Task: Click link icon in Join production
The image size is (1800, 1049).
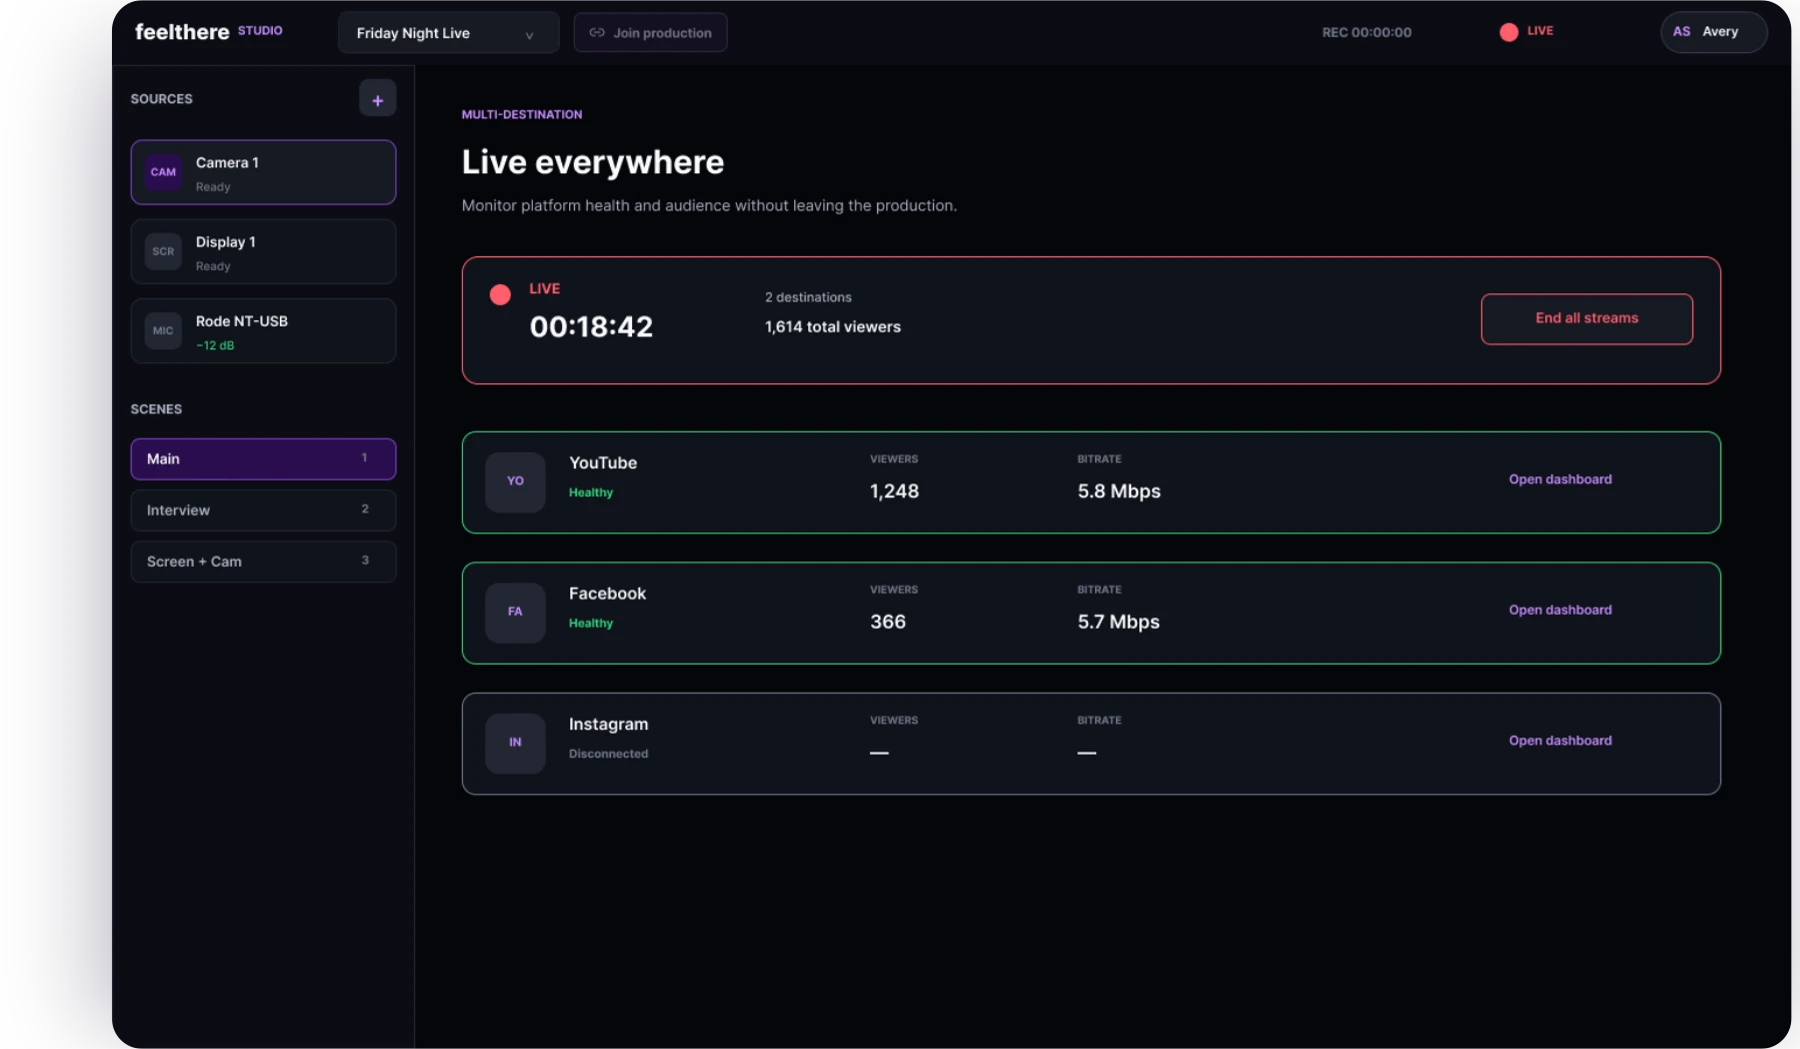Action: point(597,33)
